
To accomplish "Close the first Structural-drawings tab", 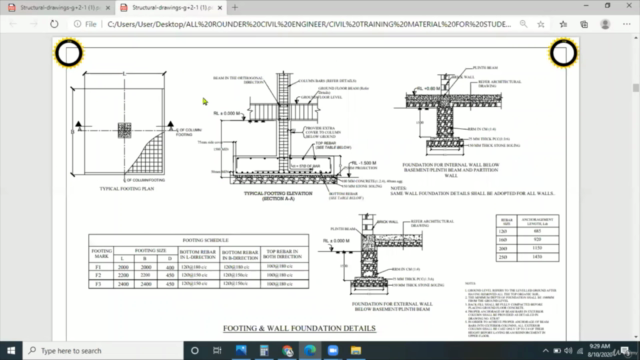I will (108, 8).
